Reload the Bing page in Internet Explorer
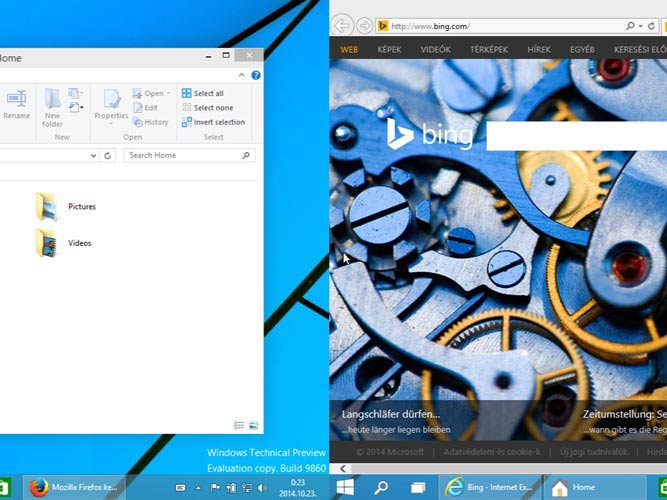This screenshot has height=500, width=667. (x=651, y=26)
